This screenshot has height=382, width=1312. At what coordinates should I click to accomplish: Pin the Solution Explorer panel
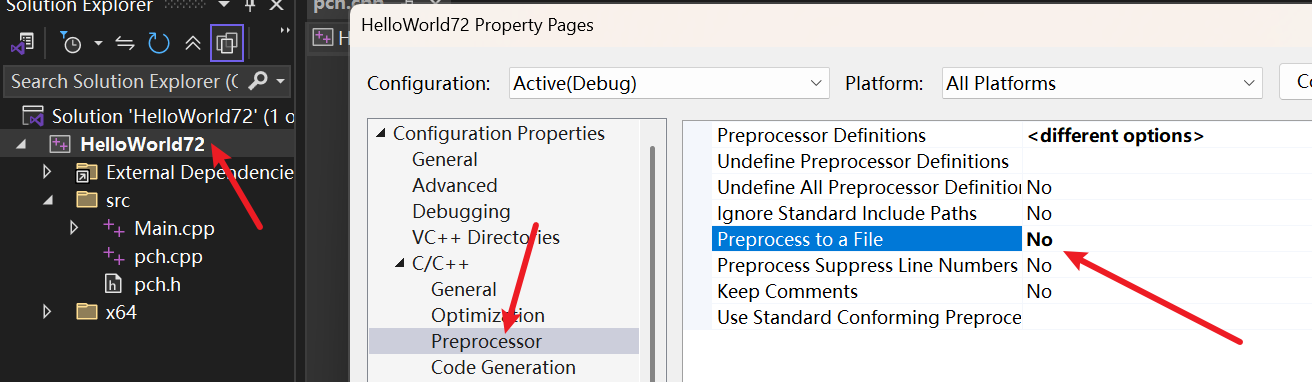(250, 7)
